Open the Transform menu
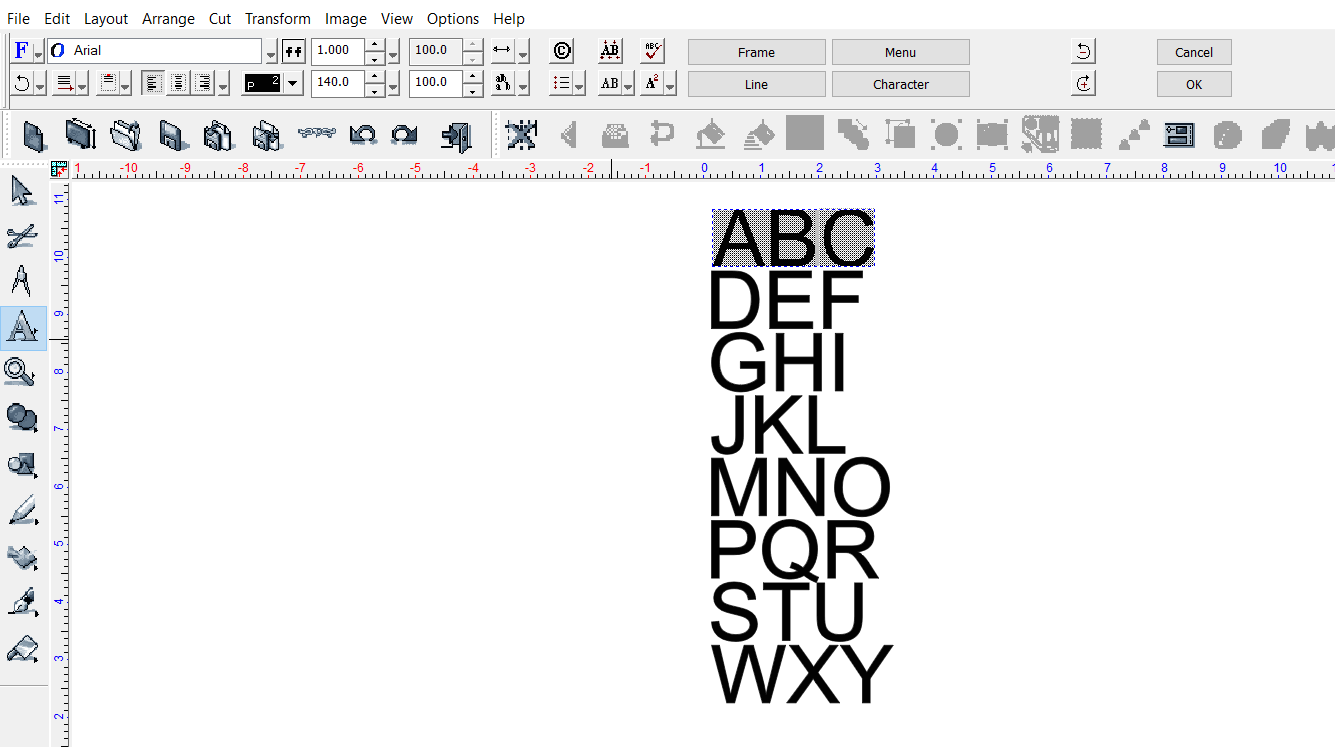This screenshot has width=1335, height=747. click(278, 18)
